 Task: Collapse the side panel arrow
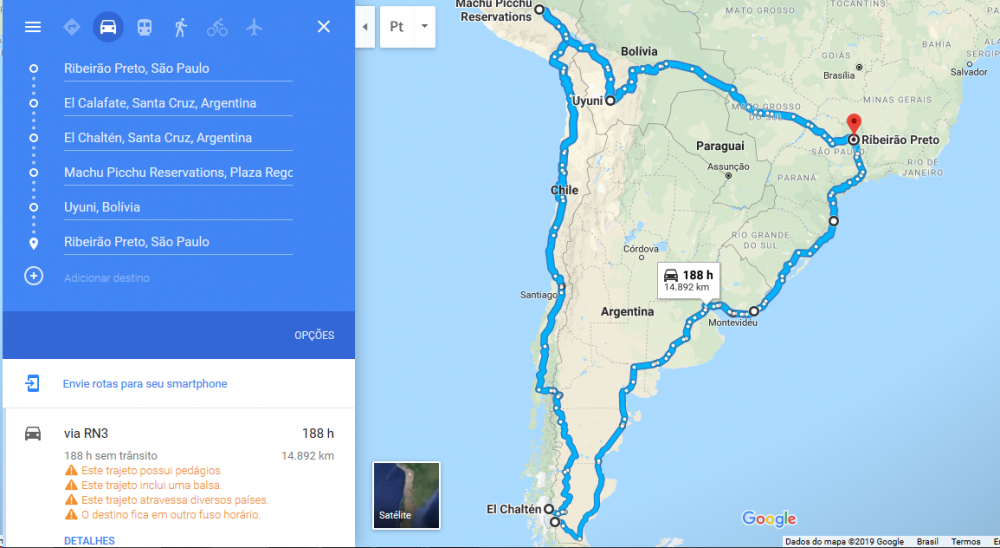(365, 27)
